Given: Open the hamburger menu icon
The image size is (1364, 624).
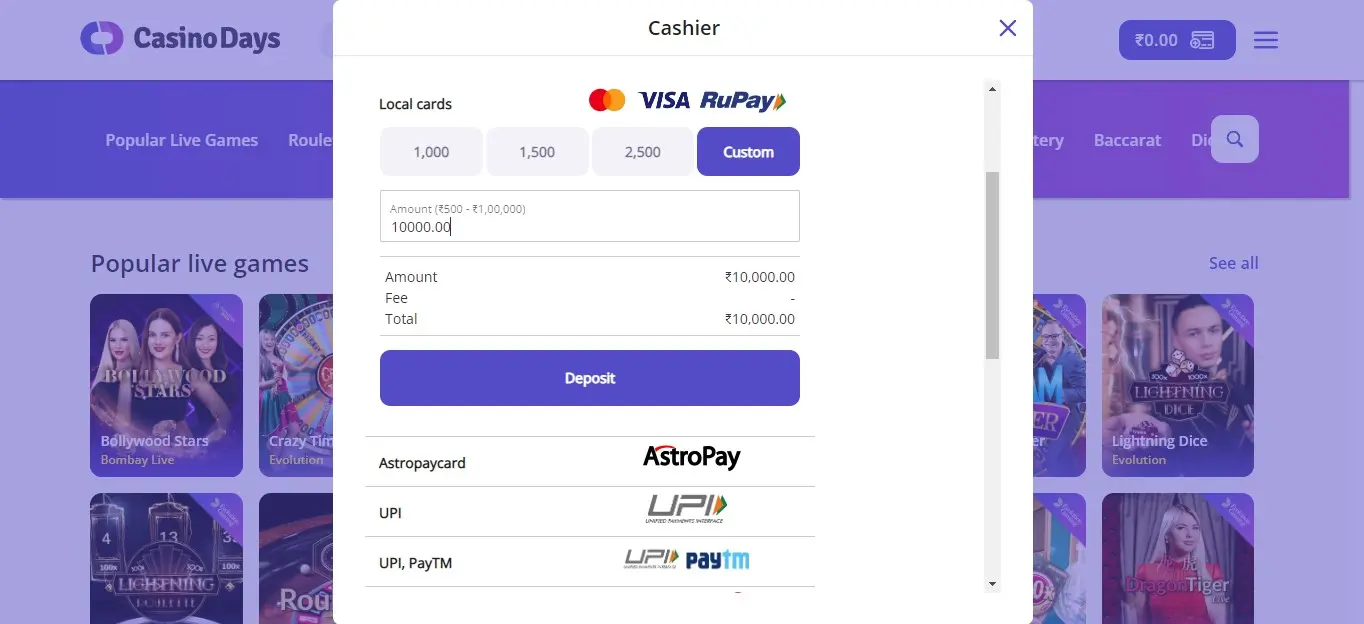Looking at the screenshot, I should click(x=1266, y=40).
